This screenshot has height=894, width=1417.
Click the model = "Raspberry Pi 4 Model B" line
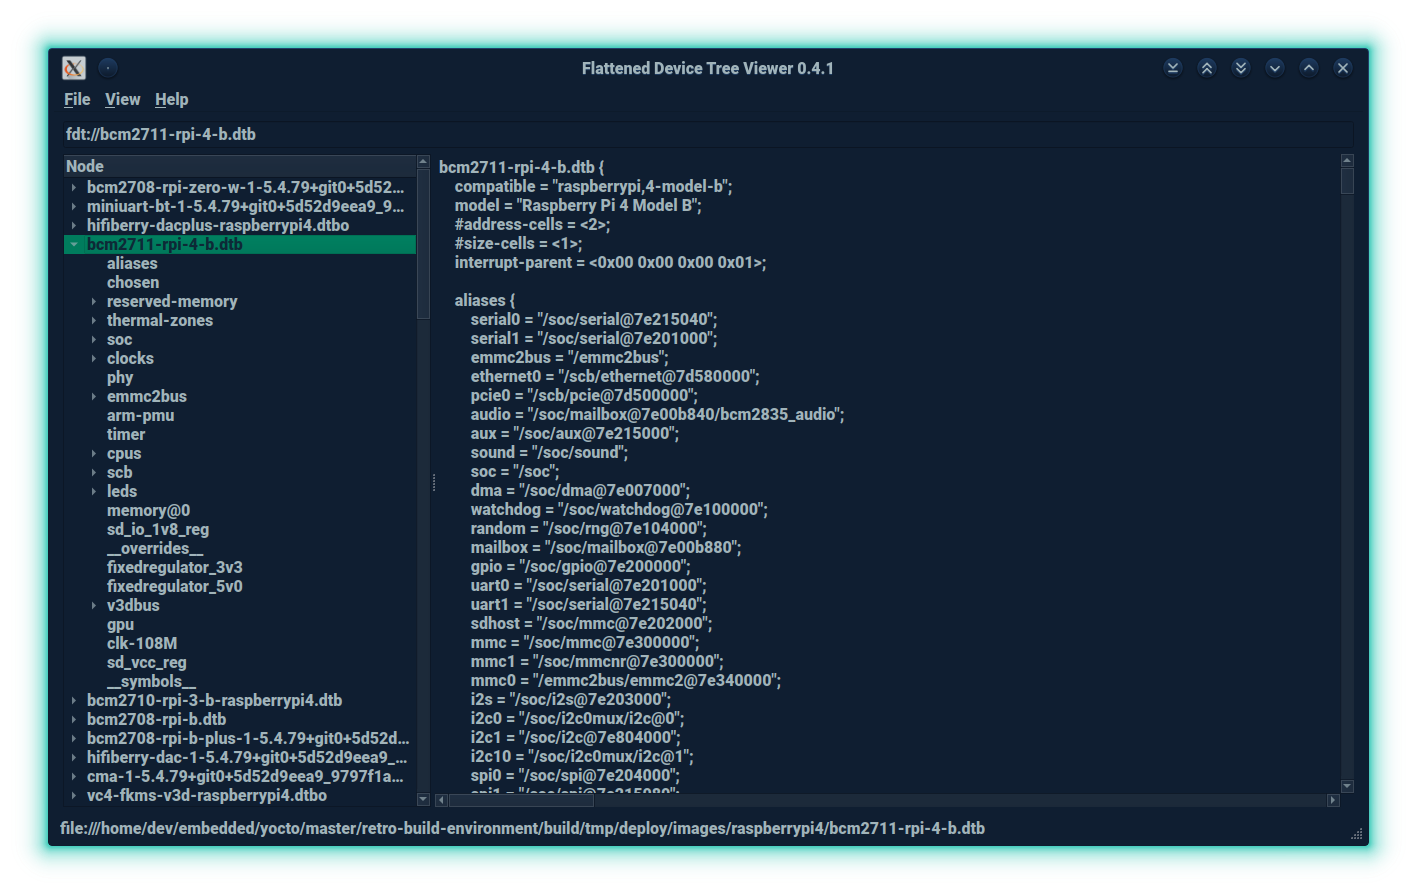tap(578, 205)
